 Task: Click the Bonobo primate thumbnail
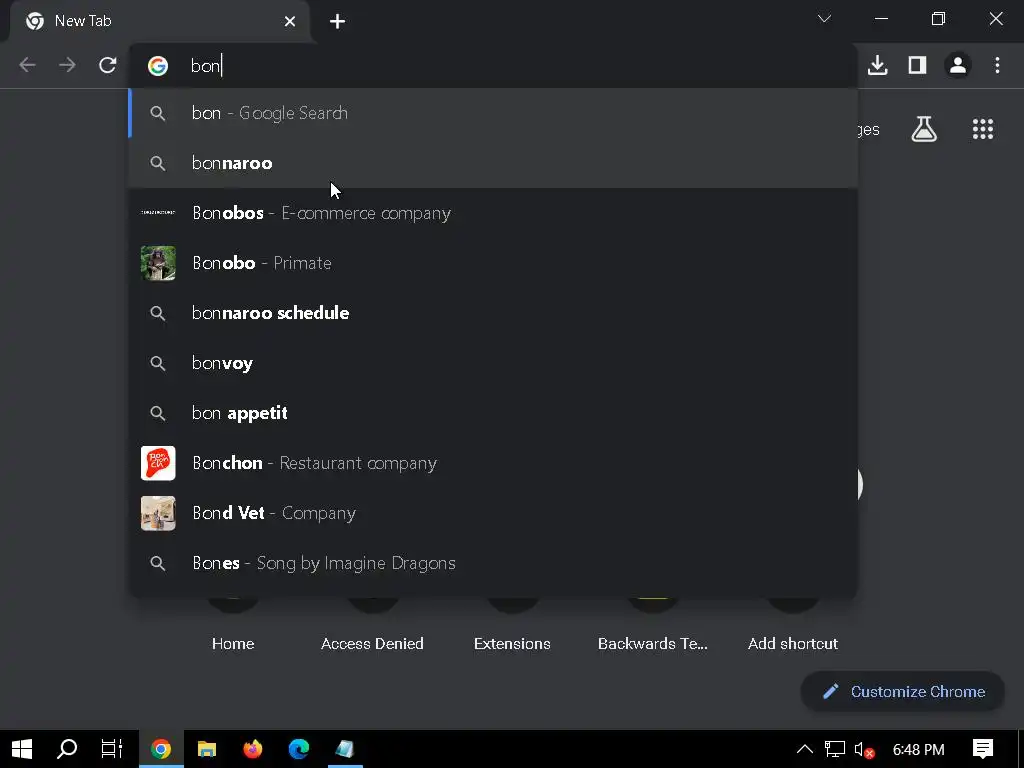[x=158, y=263]
